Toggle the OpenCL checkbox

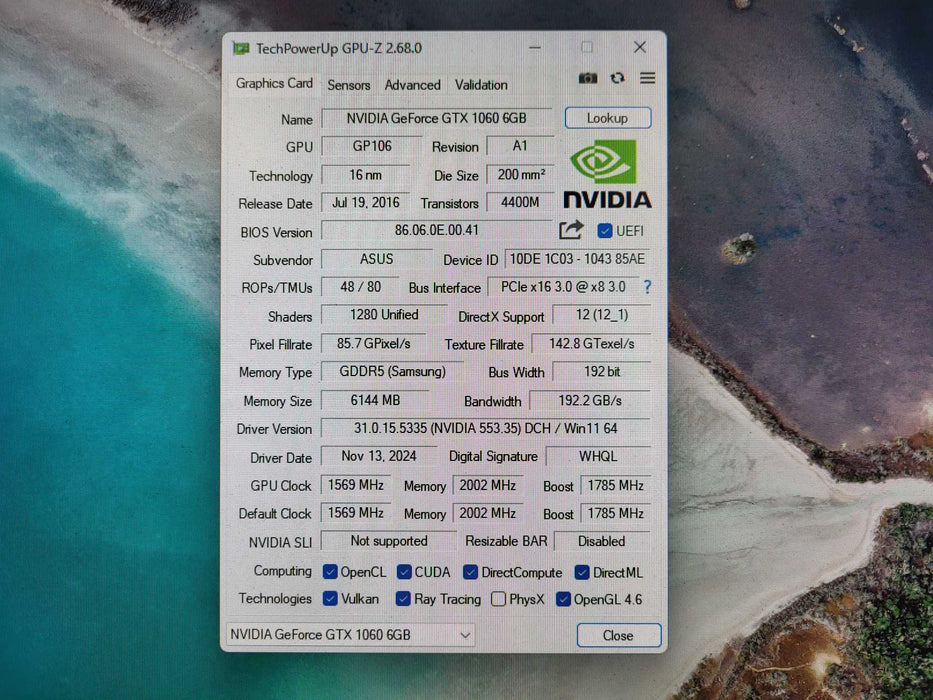[x=330, y=572]
